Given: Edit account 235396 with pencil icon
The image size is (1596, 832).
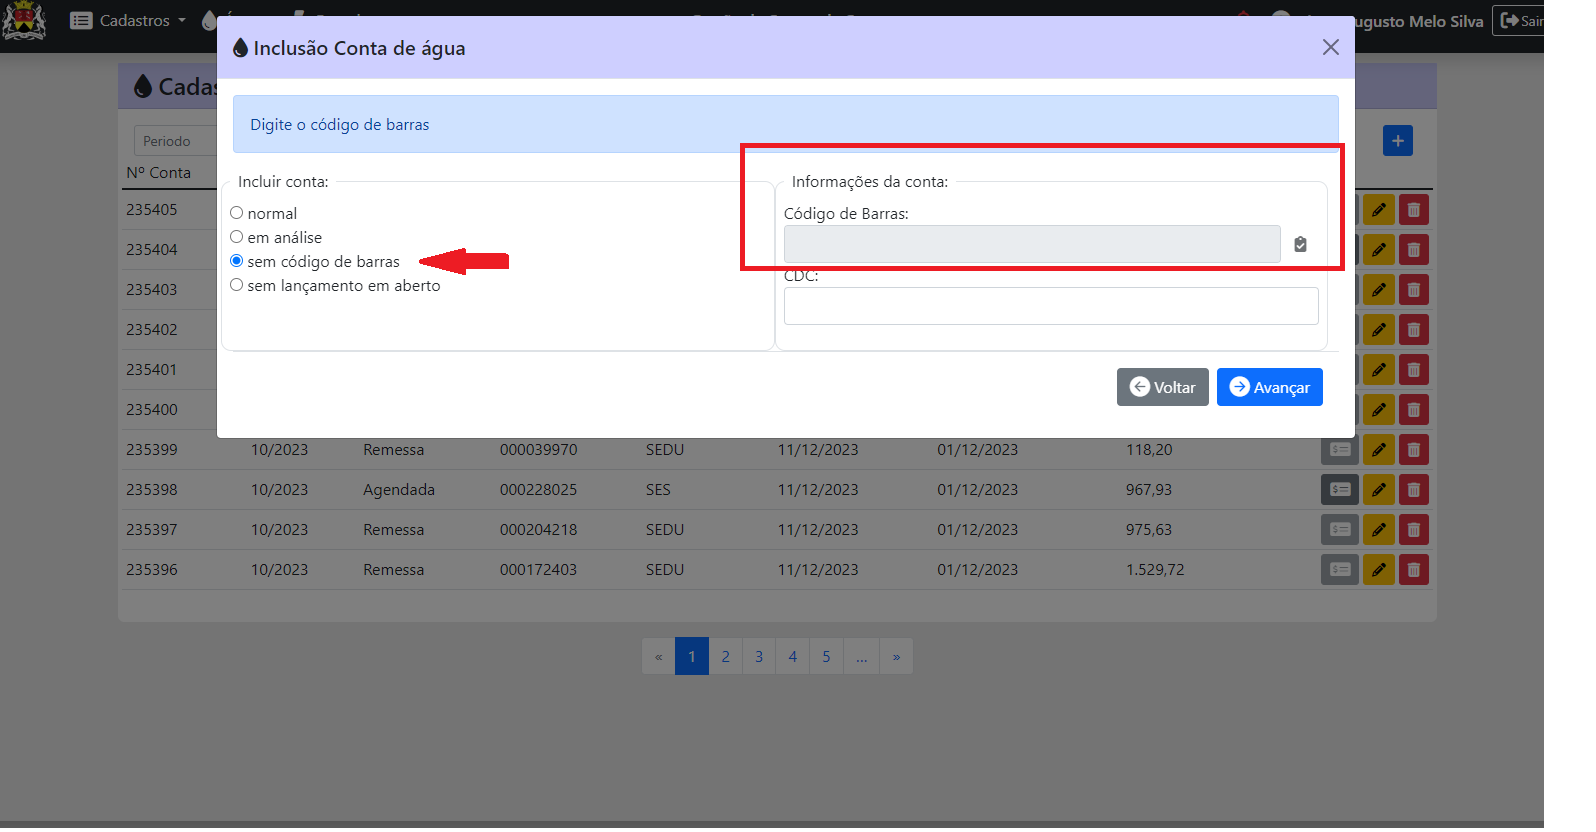Looking at the screenshot, I should tap(1379, 570).
